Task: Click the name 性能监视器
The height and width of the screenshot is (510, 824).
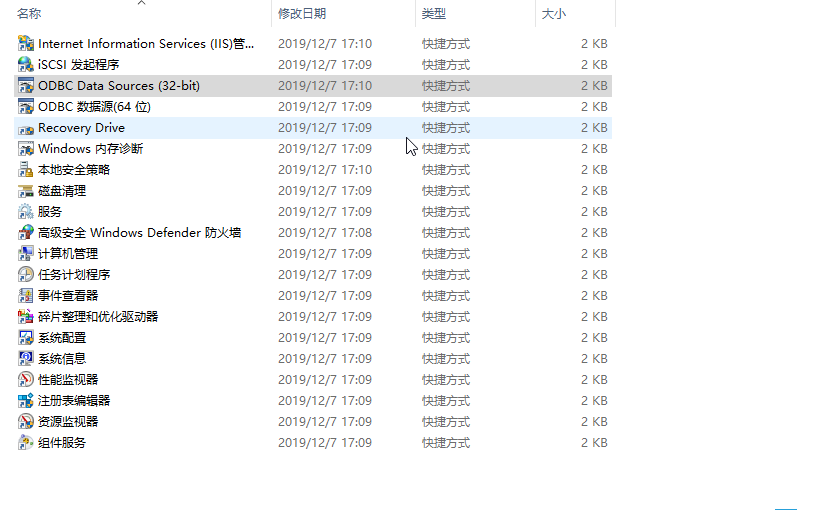Action: [68, 380]
